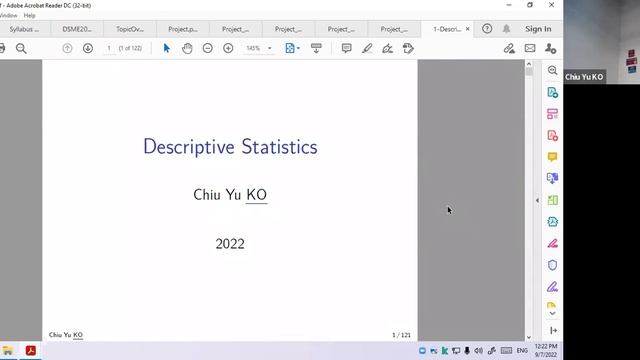640x360 pixels.
Task: Open the Window menu
Action: [x=9, y=16]
